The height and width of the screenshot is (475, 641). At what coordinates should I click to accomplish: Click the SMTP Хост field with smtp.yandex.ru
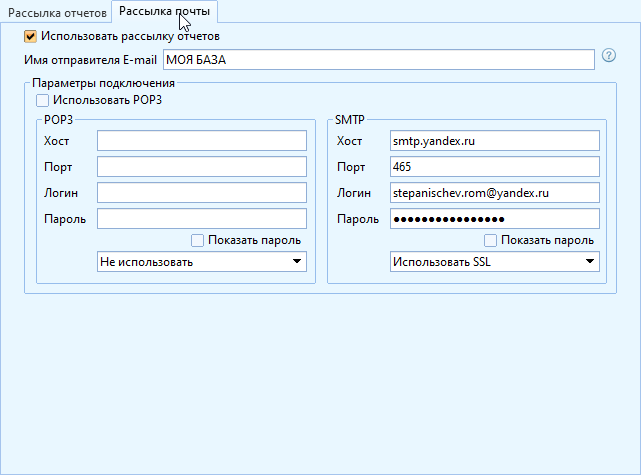click(494, 141)
